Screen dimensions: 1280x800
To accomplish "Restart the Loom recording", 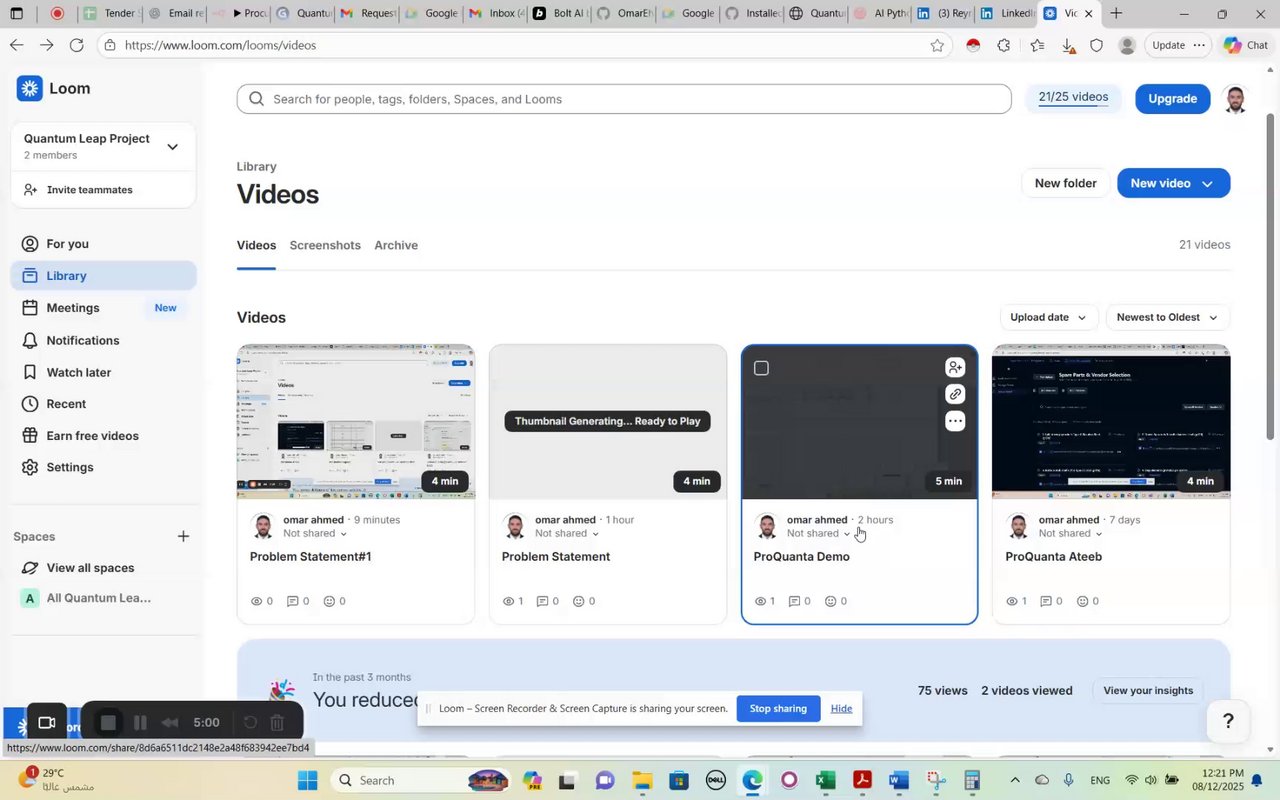I will click(250, 723).
